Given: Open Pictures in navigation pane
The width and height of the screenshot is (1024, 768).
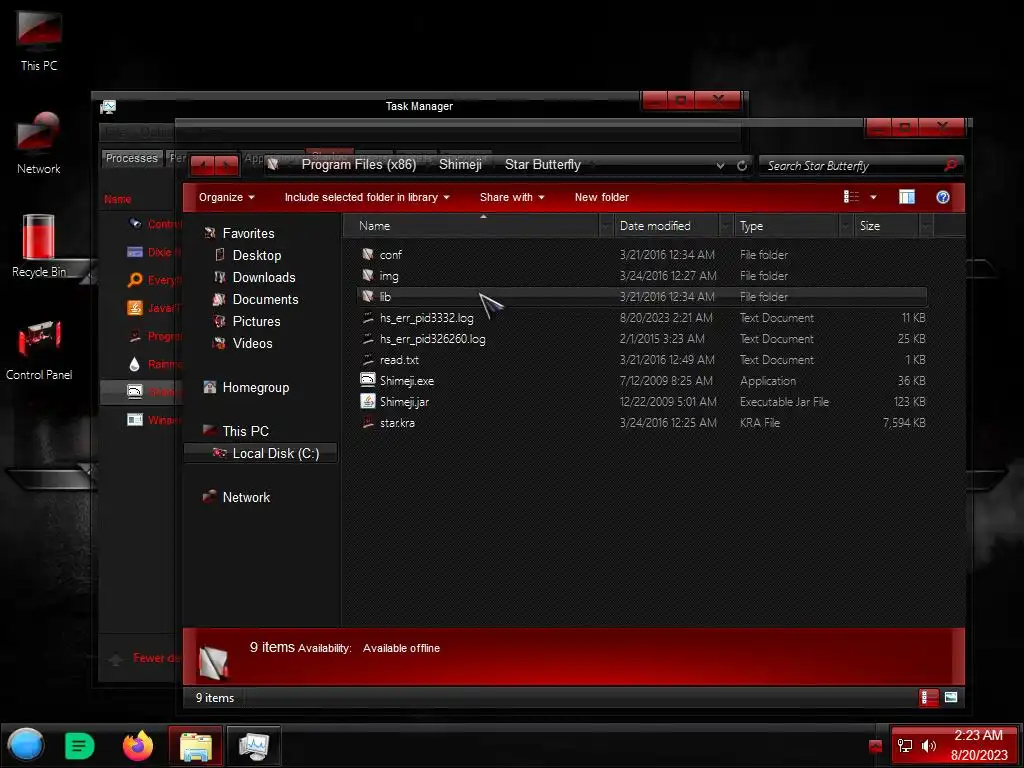Looking at the screenshot, I should point(256,321).
